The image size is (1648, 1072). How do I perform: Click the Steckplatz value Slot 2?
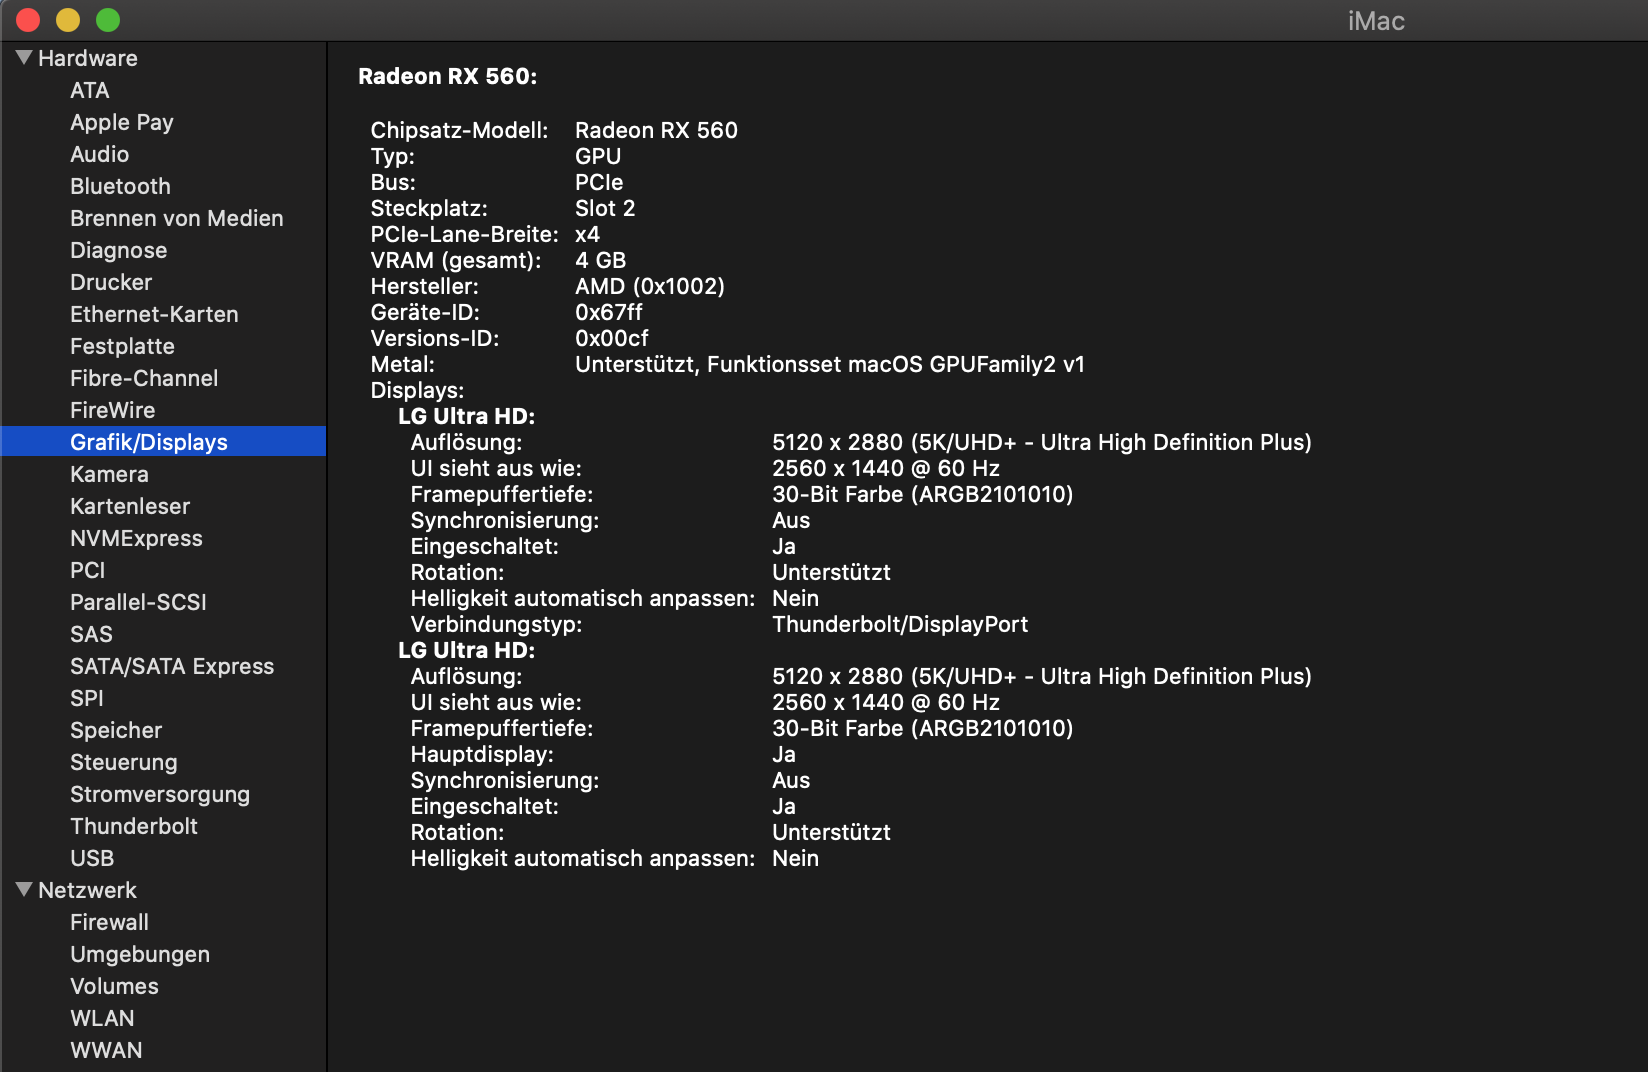605,208
